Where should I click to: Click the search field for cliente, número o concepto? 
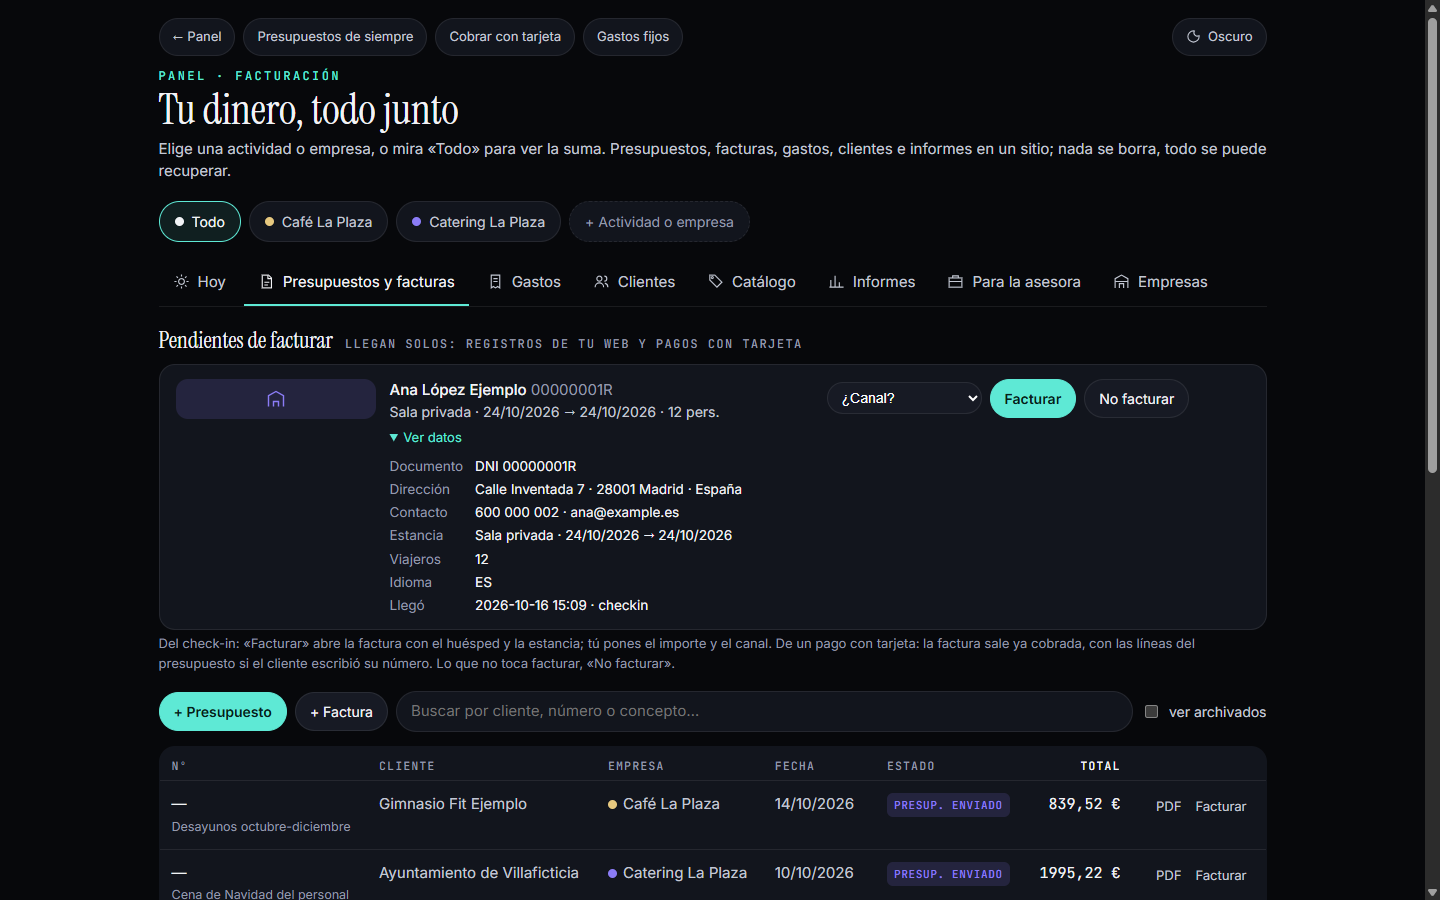pyautogui.click(x=764, y=712)
